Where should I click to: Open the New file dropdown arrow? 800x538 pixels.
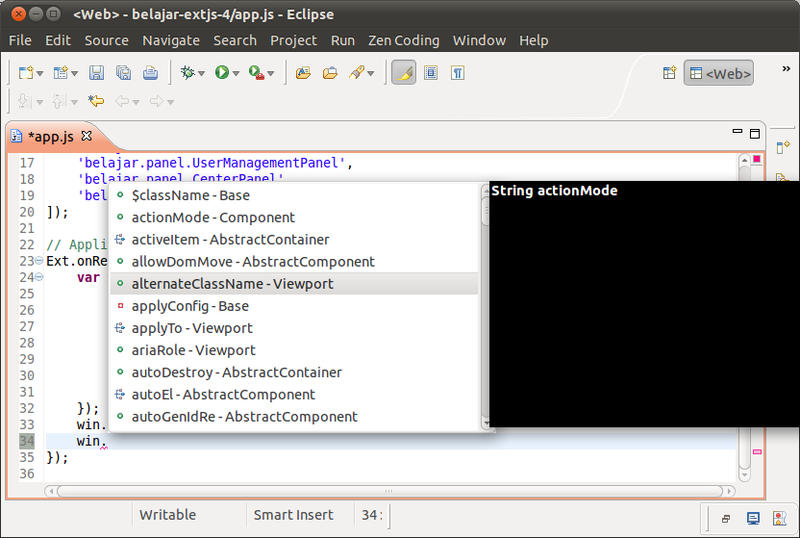pyautogui.click(x=40, y=74)
